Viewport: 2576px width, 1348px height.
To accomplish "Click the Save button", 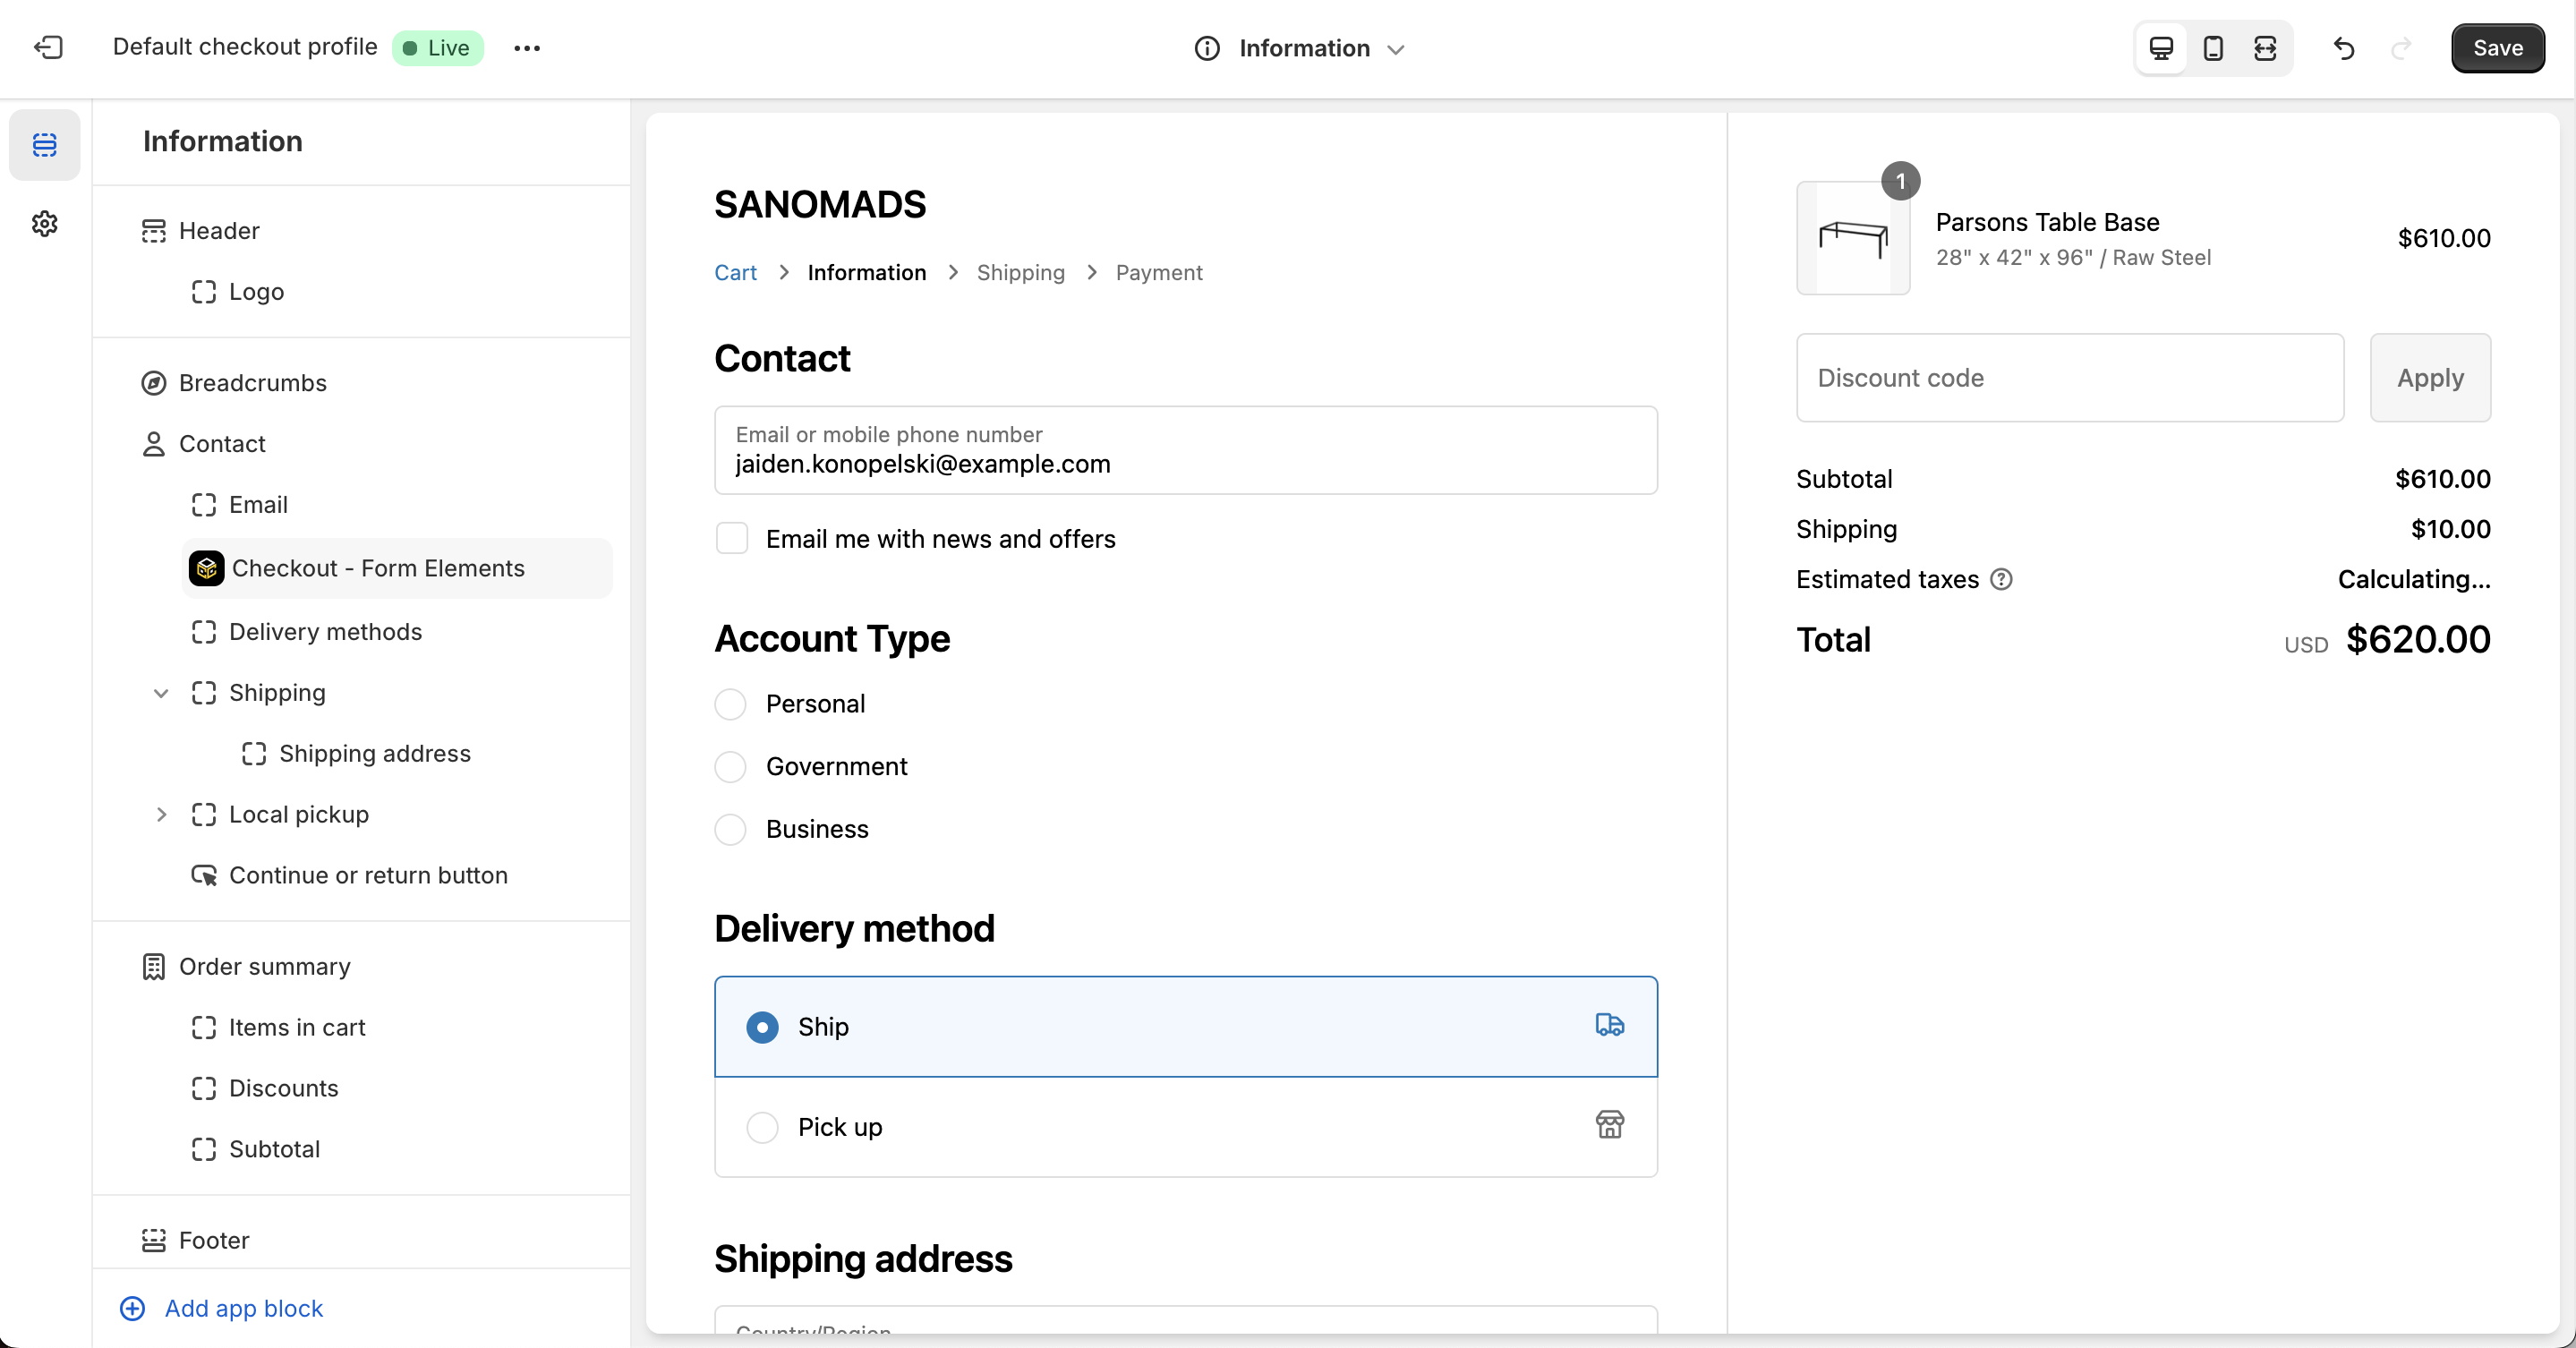I will pos(2497,48).
